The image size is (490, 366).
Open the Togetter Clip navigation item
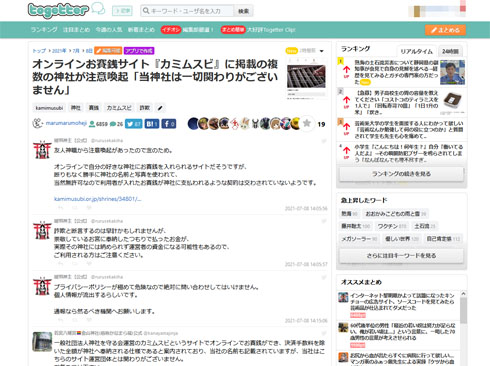[x=258, y=30]
